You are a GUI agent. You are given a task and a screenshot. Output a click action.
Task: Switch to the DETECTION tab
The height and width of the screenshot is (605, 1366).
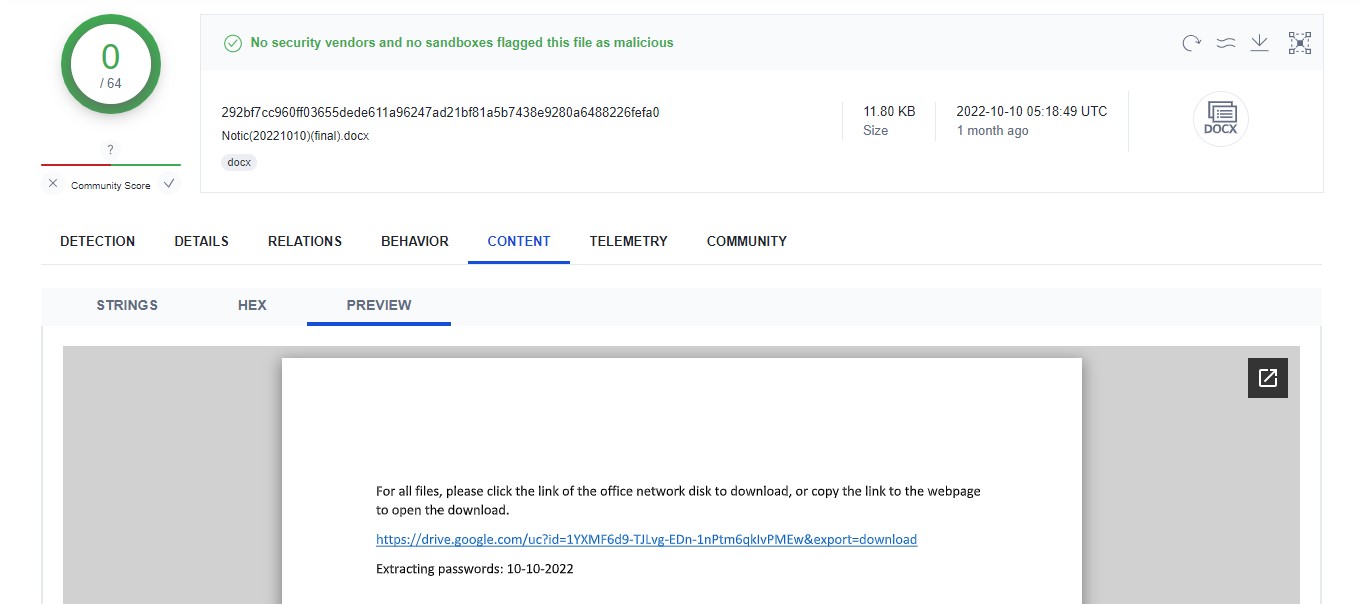(97, 241)
